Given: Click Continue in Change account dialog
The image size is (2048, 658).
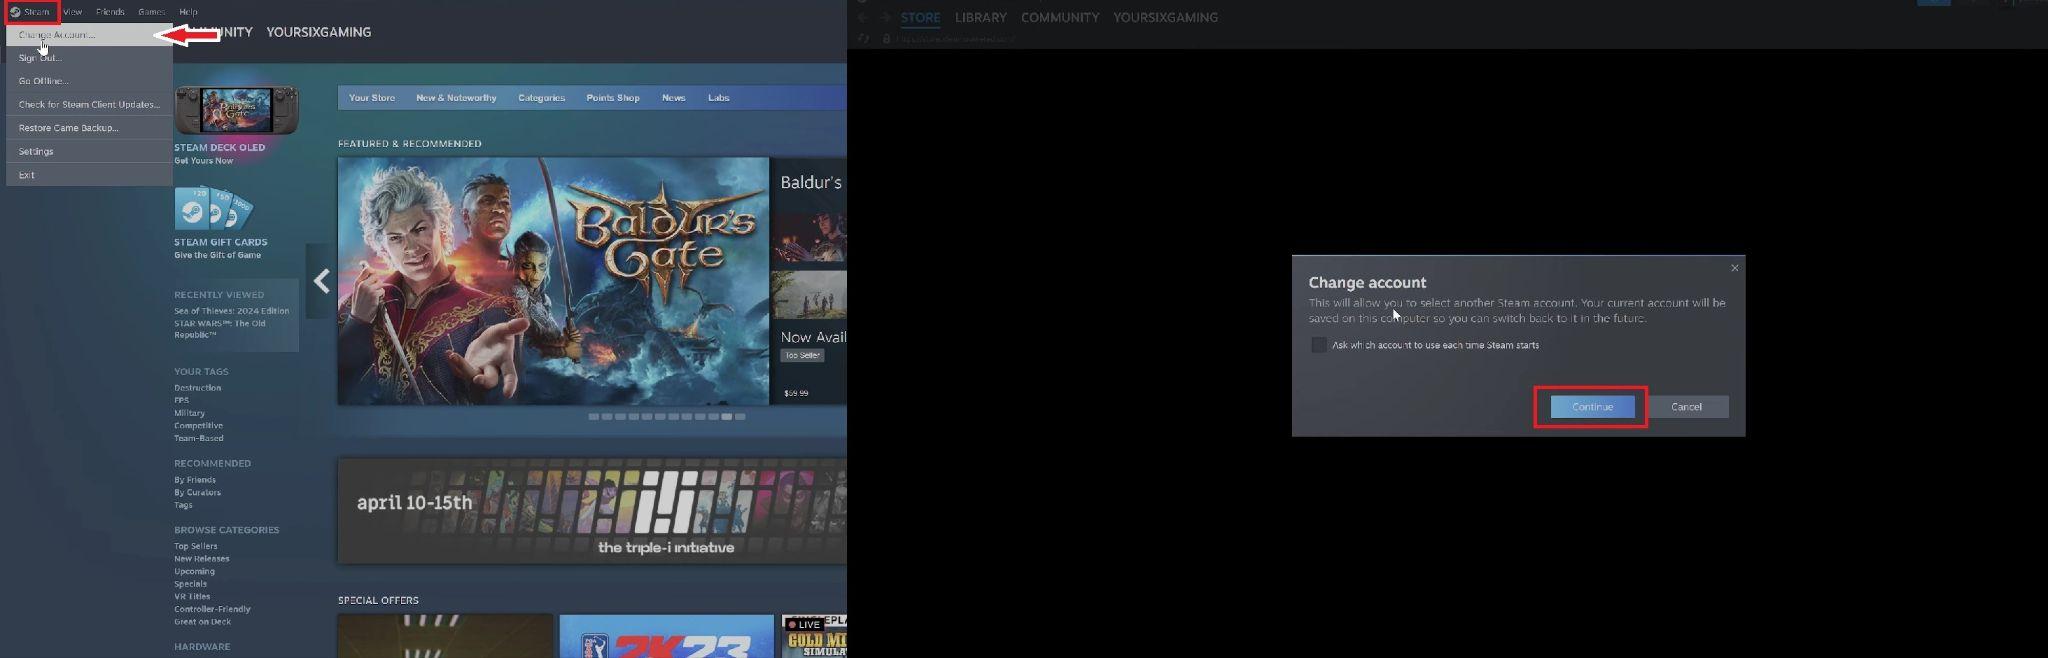Looking at the screenshot, I should [x=1592, y=407].
